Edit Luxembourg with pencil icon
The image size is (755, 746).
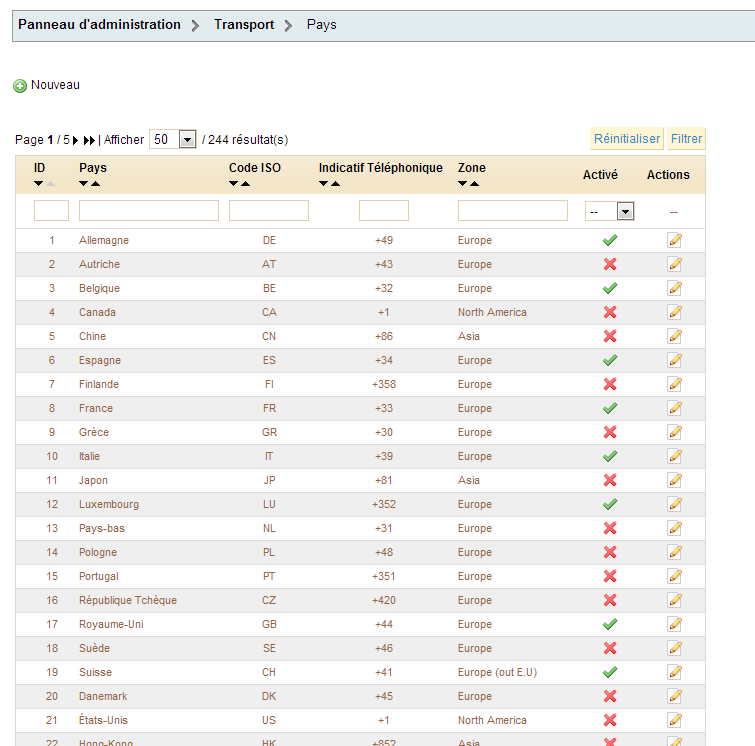click(675, 504)
